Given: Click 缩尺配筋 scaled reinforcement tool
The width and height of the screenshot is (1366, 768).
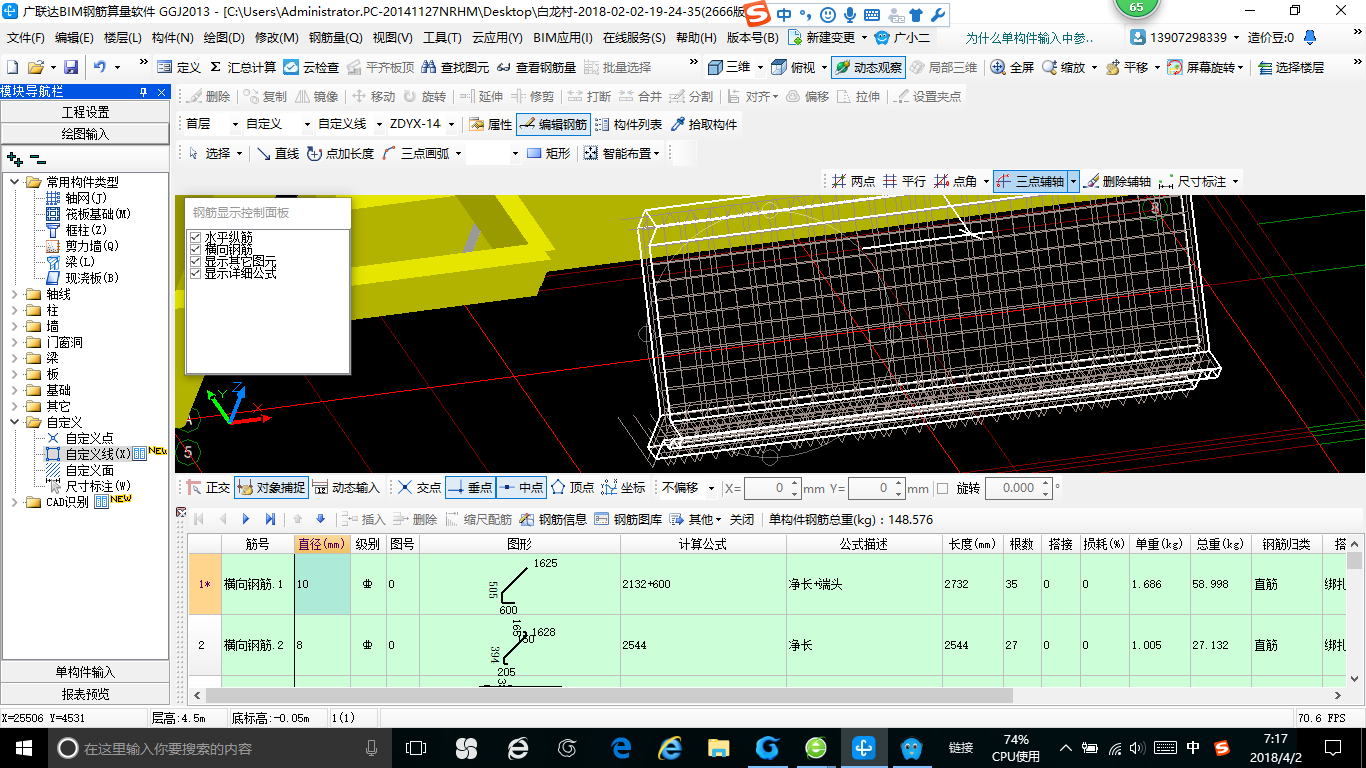Looking at the screenshot, I should pyautogui.click(x=478, y=519).
